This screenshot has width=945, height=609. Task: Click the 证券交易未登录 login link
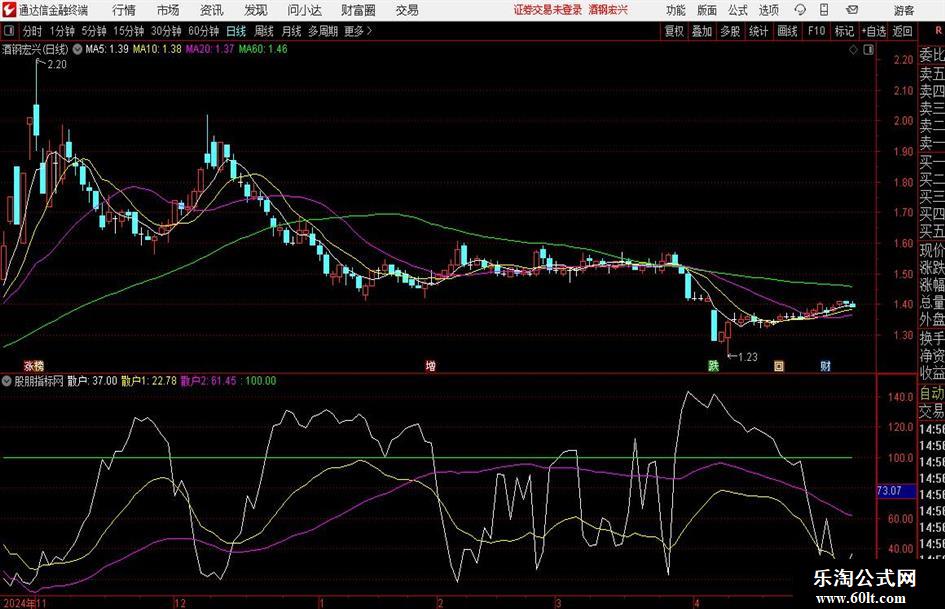(x=548, y=10)
